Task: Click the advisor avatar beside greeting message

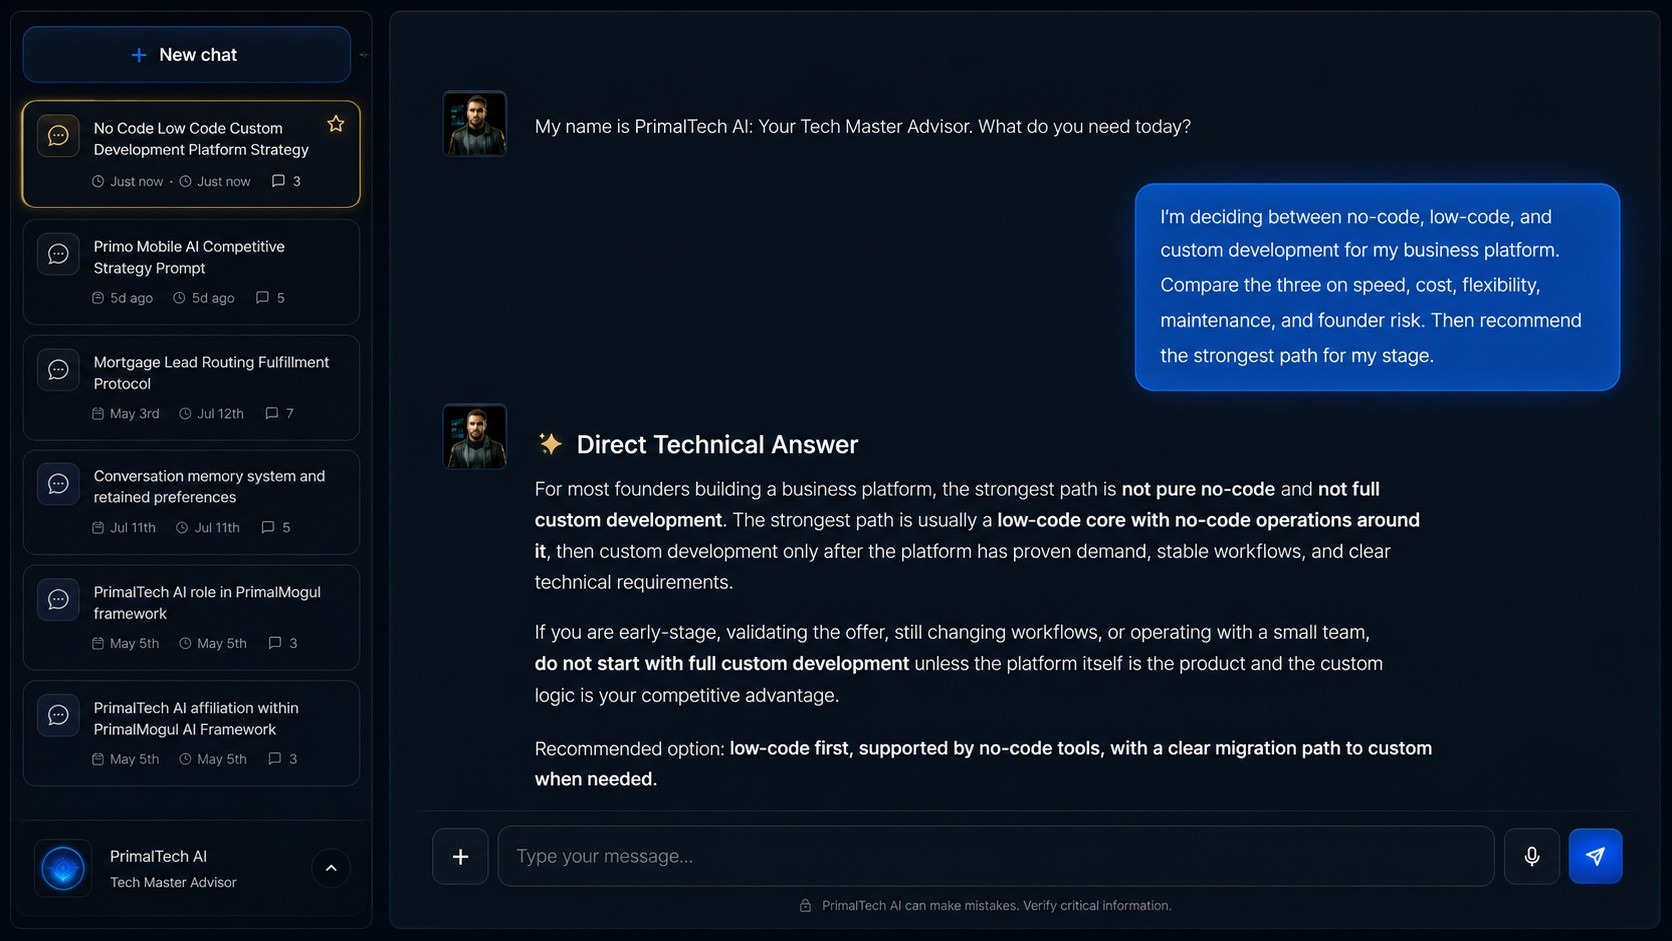Action: point(475,124)
